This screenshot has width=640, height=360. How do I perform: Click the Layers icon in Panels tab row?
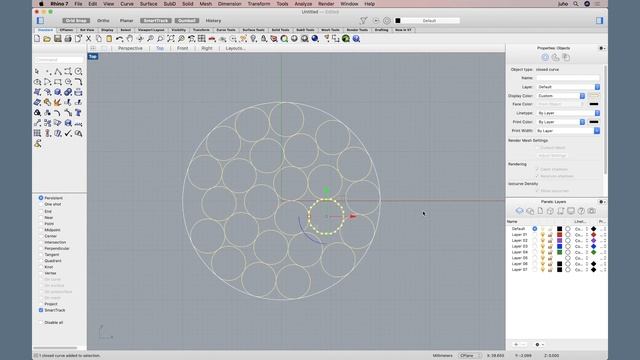(519, 211)
